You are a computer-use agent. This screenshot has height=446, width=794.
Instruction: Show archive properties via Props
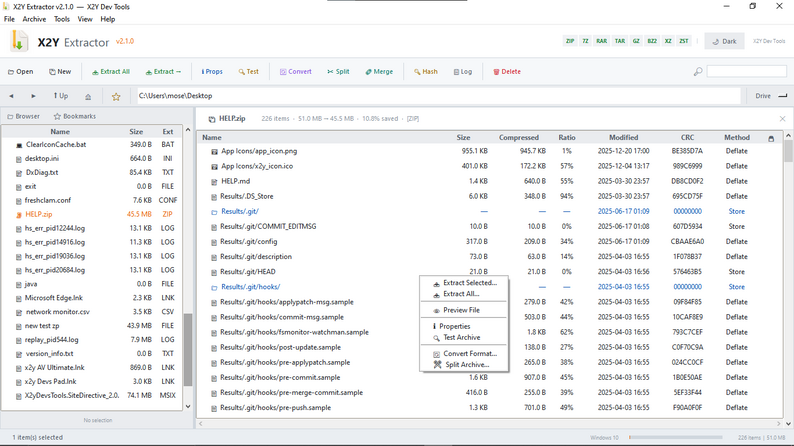point(212,71)
